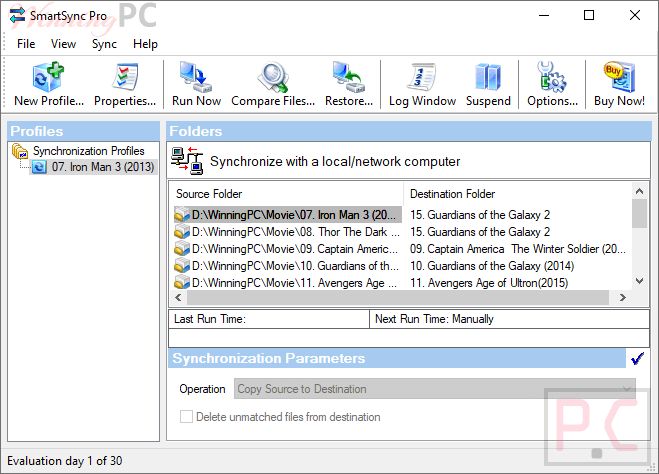659x474 pixels.
Task: Click destination 09. Captain America The Winter Soldier
Action: tap(518, 249)
